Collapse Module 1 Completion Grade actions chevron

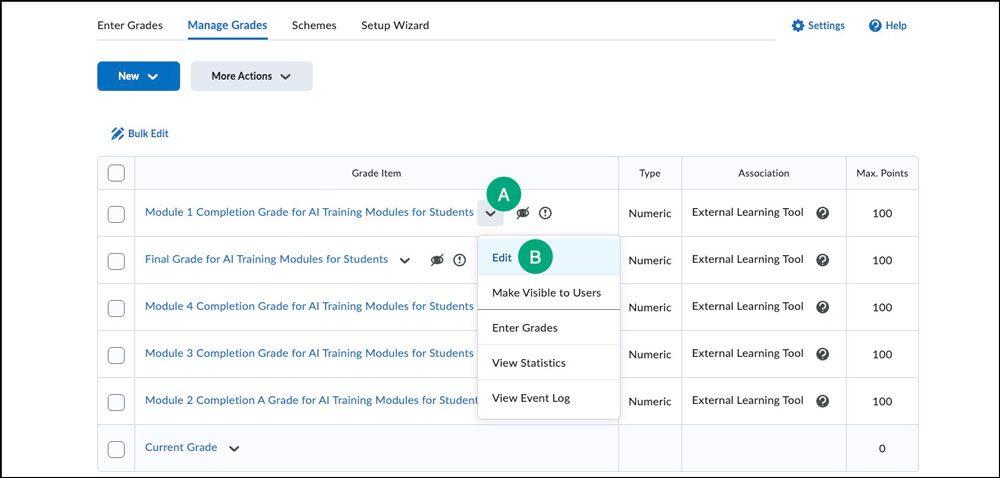(x=490, y=214)
